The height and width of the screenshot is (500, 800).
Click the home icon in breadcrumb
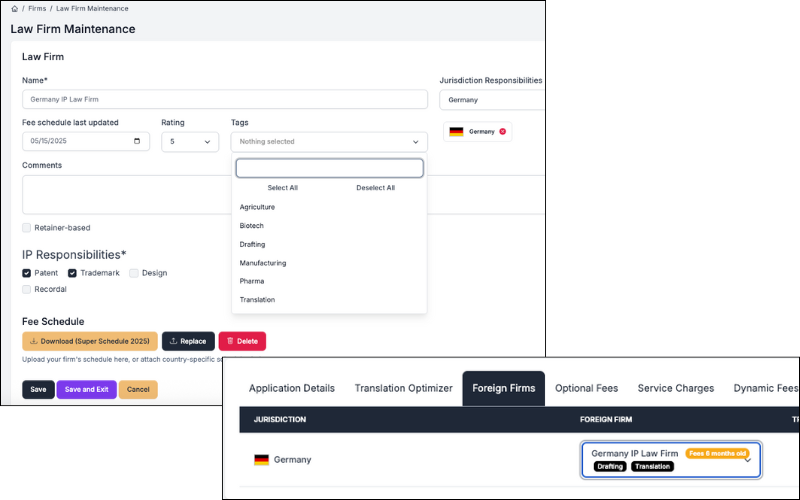tap(14, 8)
